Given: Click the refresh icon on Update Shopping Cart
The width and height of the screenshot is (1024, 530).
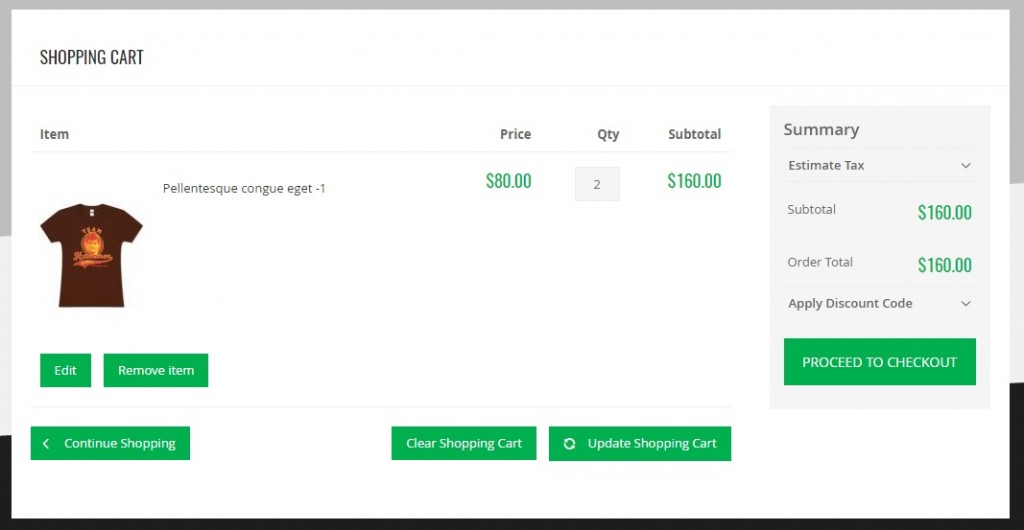Looking at the screenshot, I should tap(569, 443).
